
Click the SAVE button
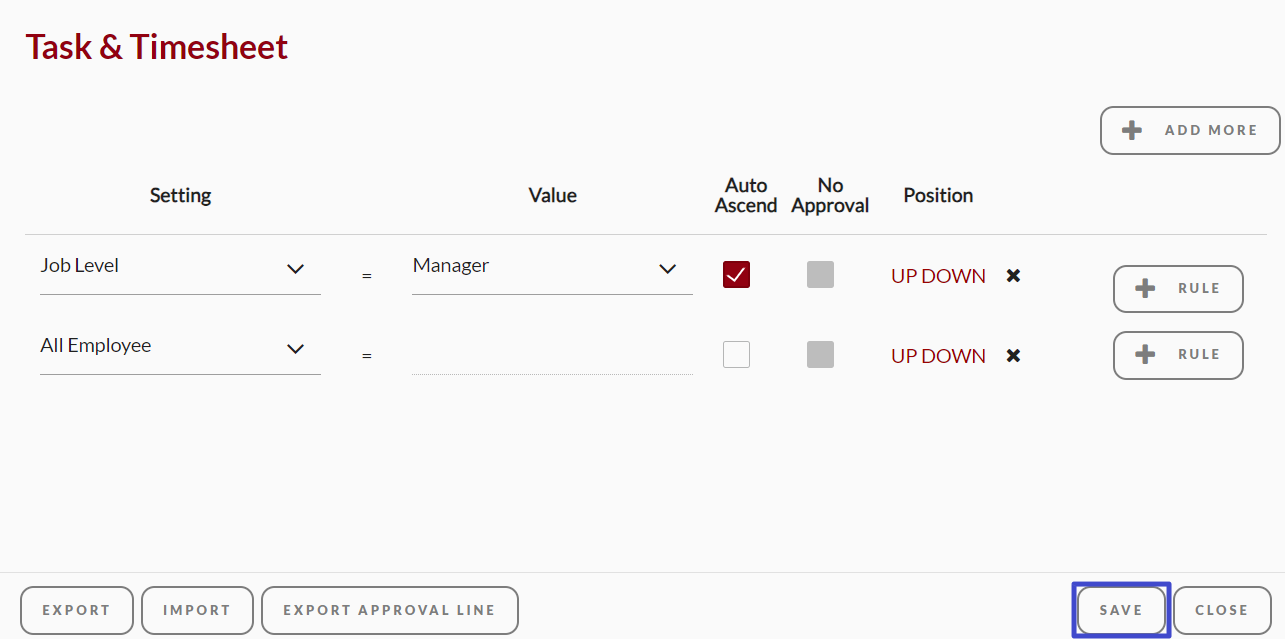click(x=1121, y=610)
